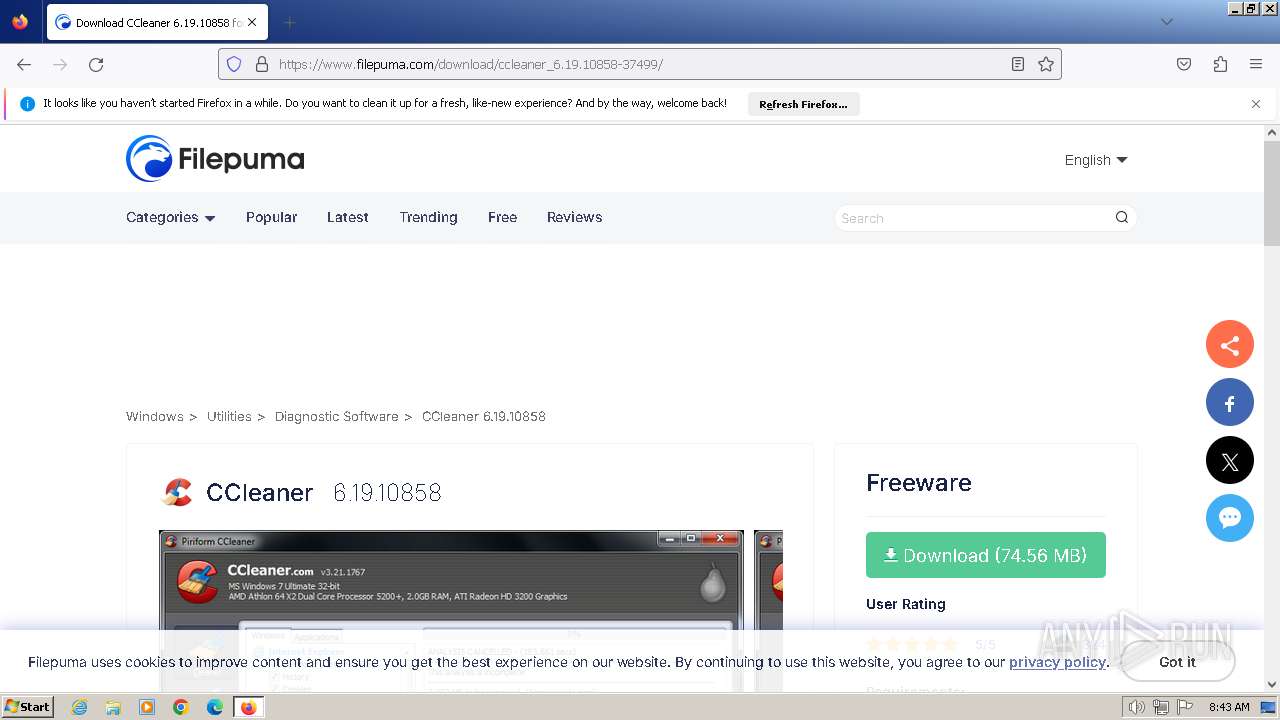1280x720 pixels.
Task: Open the tracking protection shield icon
Action: (234, 64)
